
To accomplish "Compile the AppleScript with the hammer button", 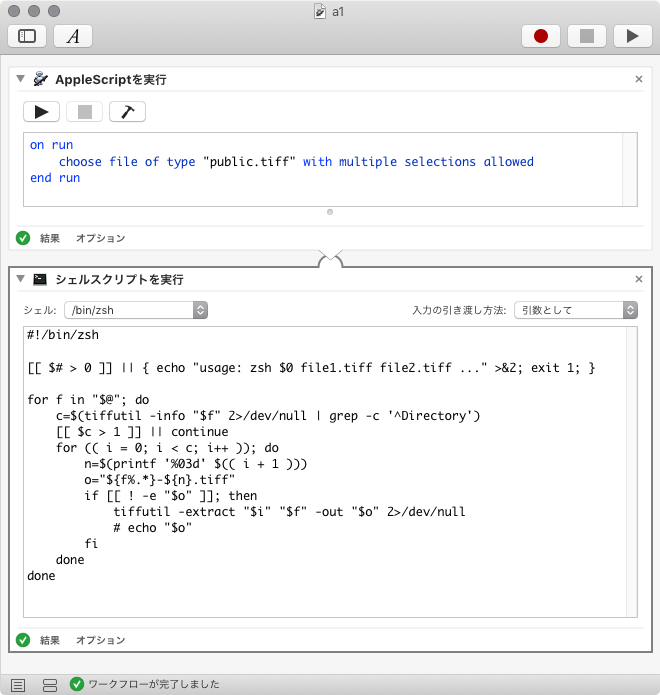I will [127, 112].
